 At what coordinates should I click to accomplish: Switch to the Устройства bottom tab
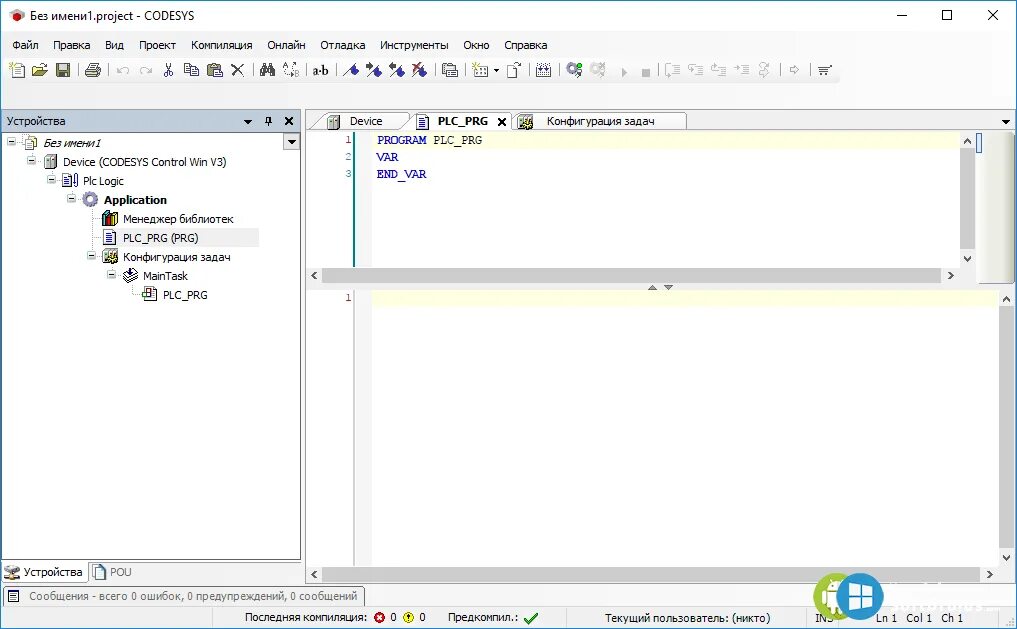(x=44, y=573)
